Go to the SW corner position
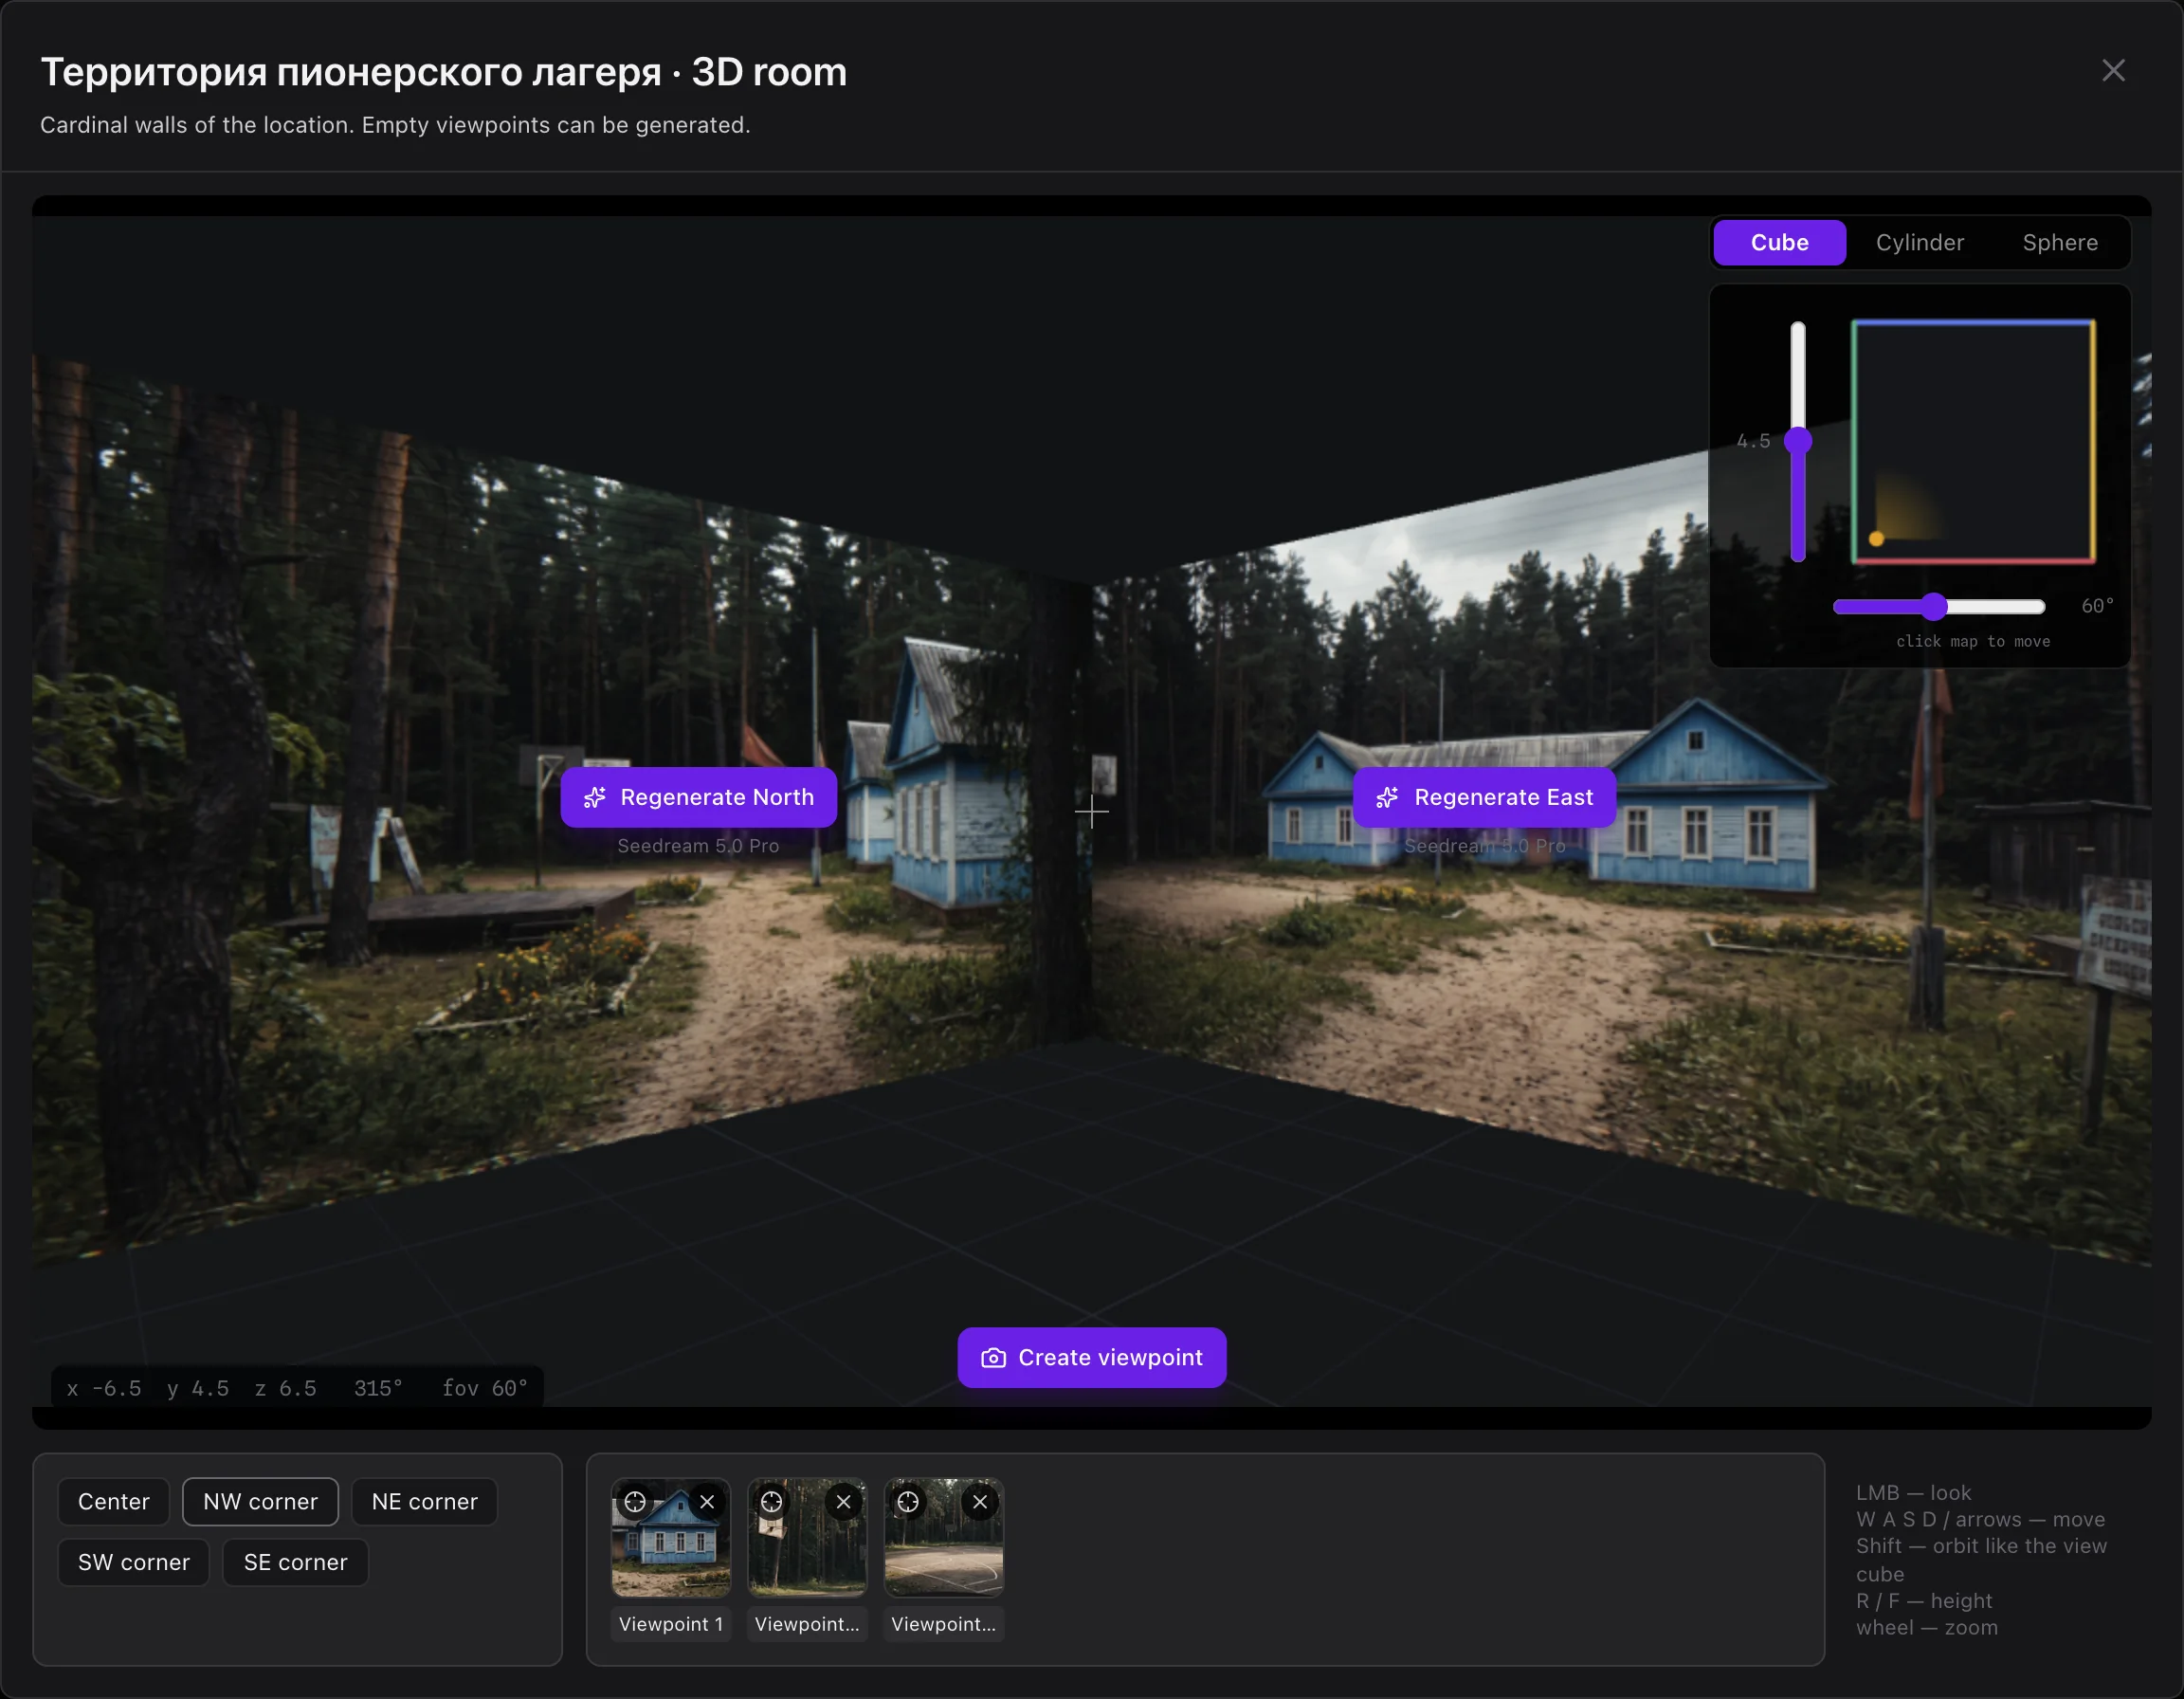 (134, 1562)
